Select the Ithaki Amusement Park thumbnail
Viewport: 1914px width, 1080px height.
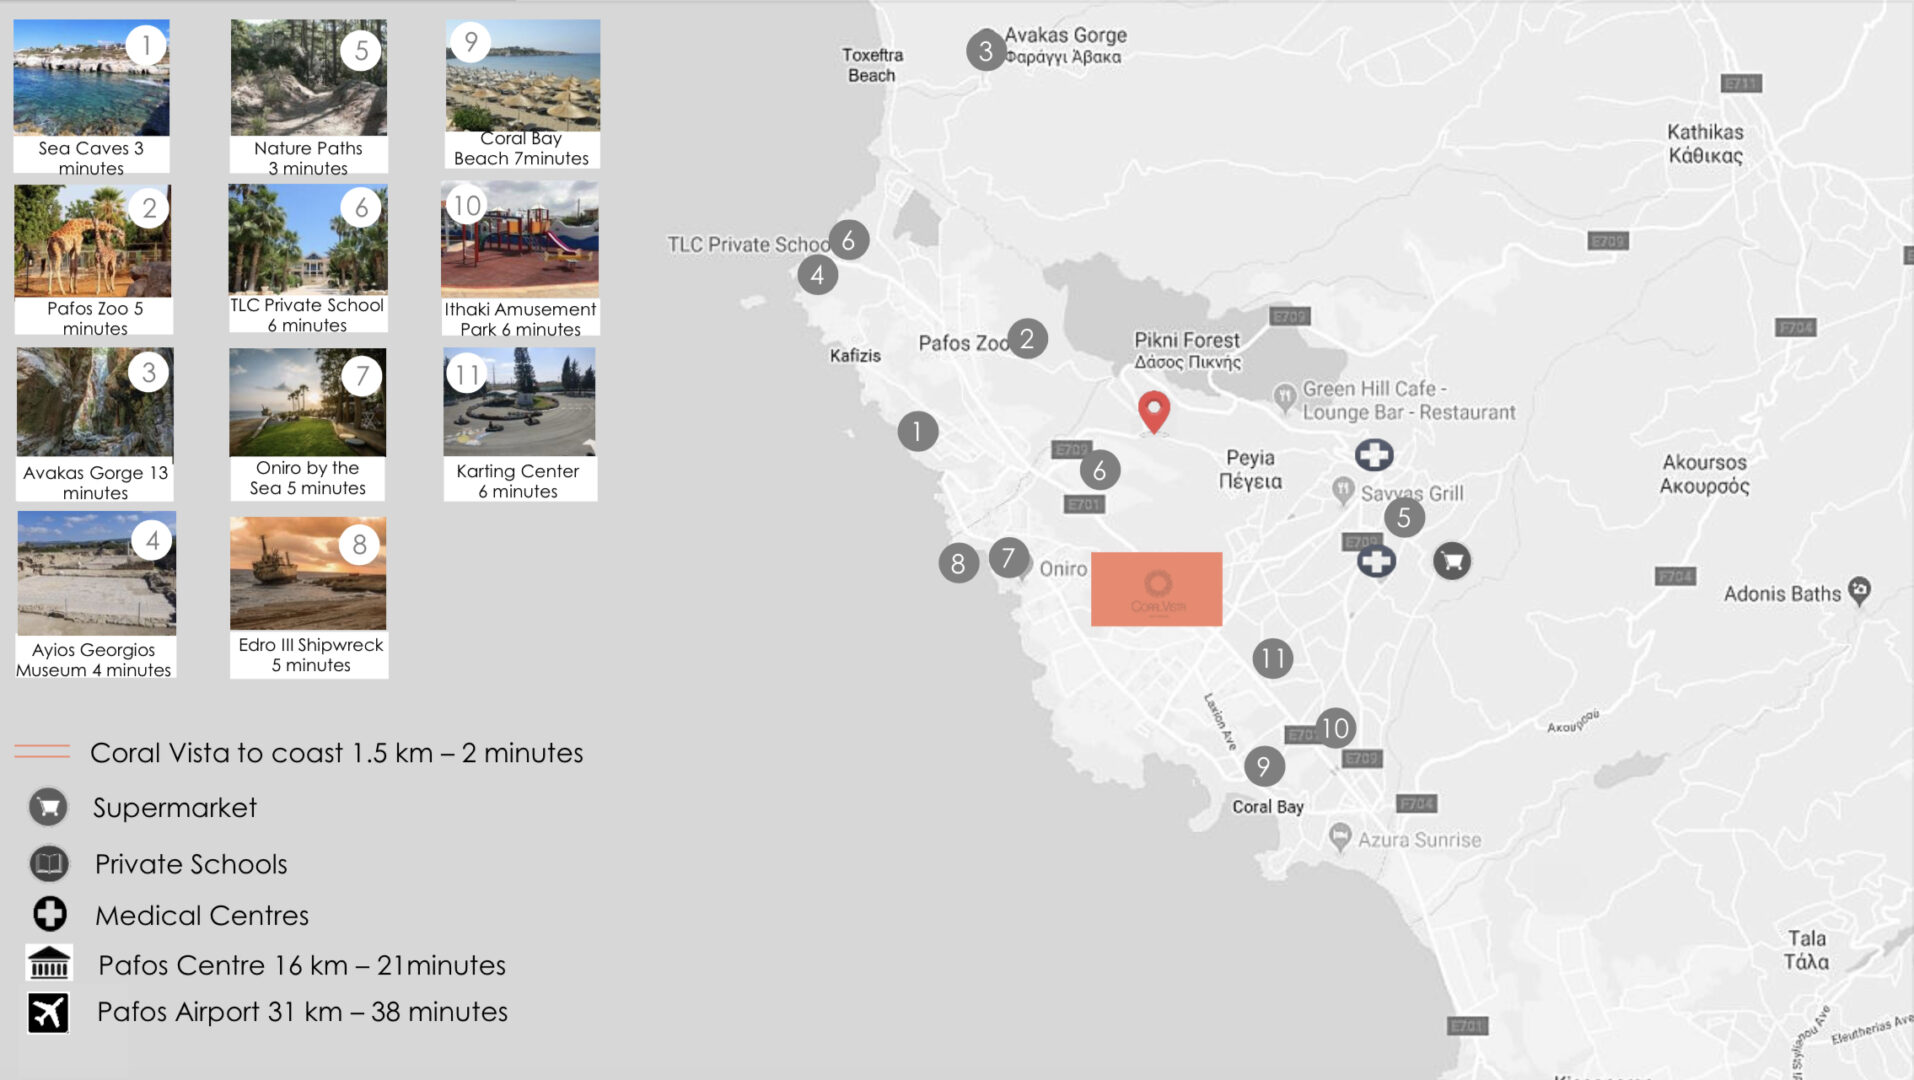click(520, 240)
